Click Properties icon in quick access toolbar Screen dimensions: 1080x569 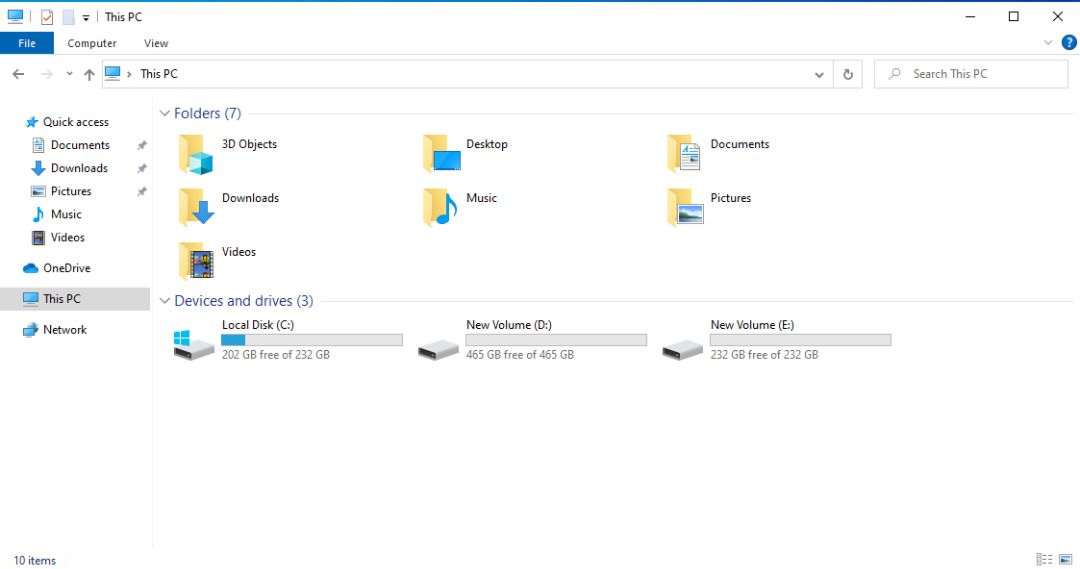(x=47, y=17)
